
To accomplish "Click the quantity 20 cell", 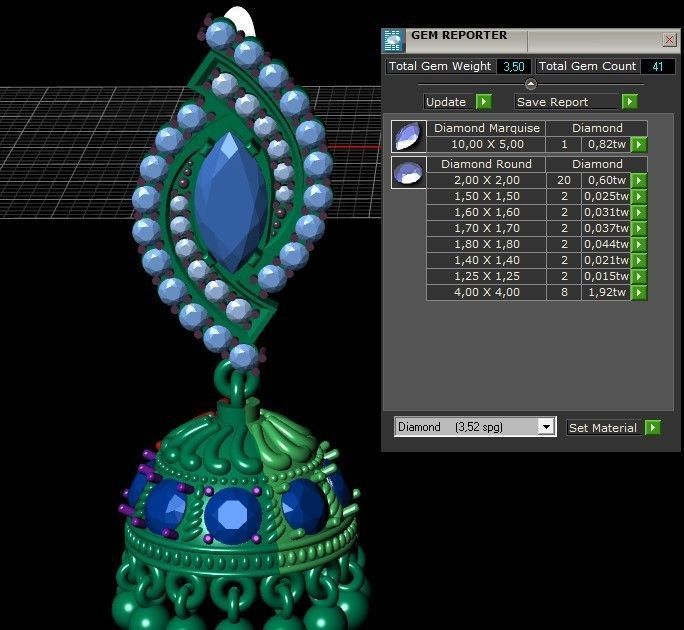I will tap(564, 180).
